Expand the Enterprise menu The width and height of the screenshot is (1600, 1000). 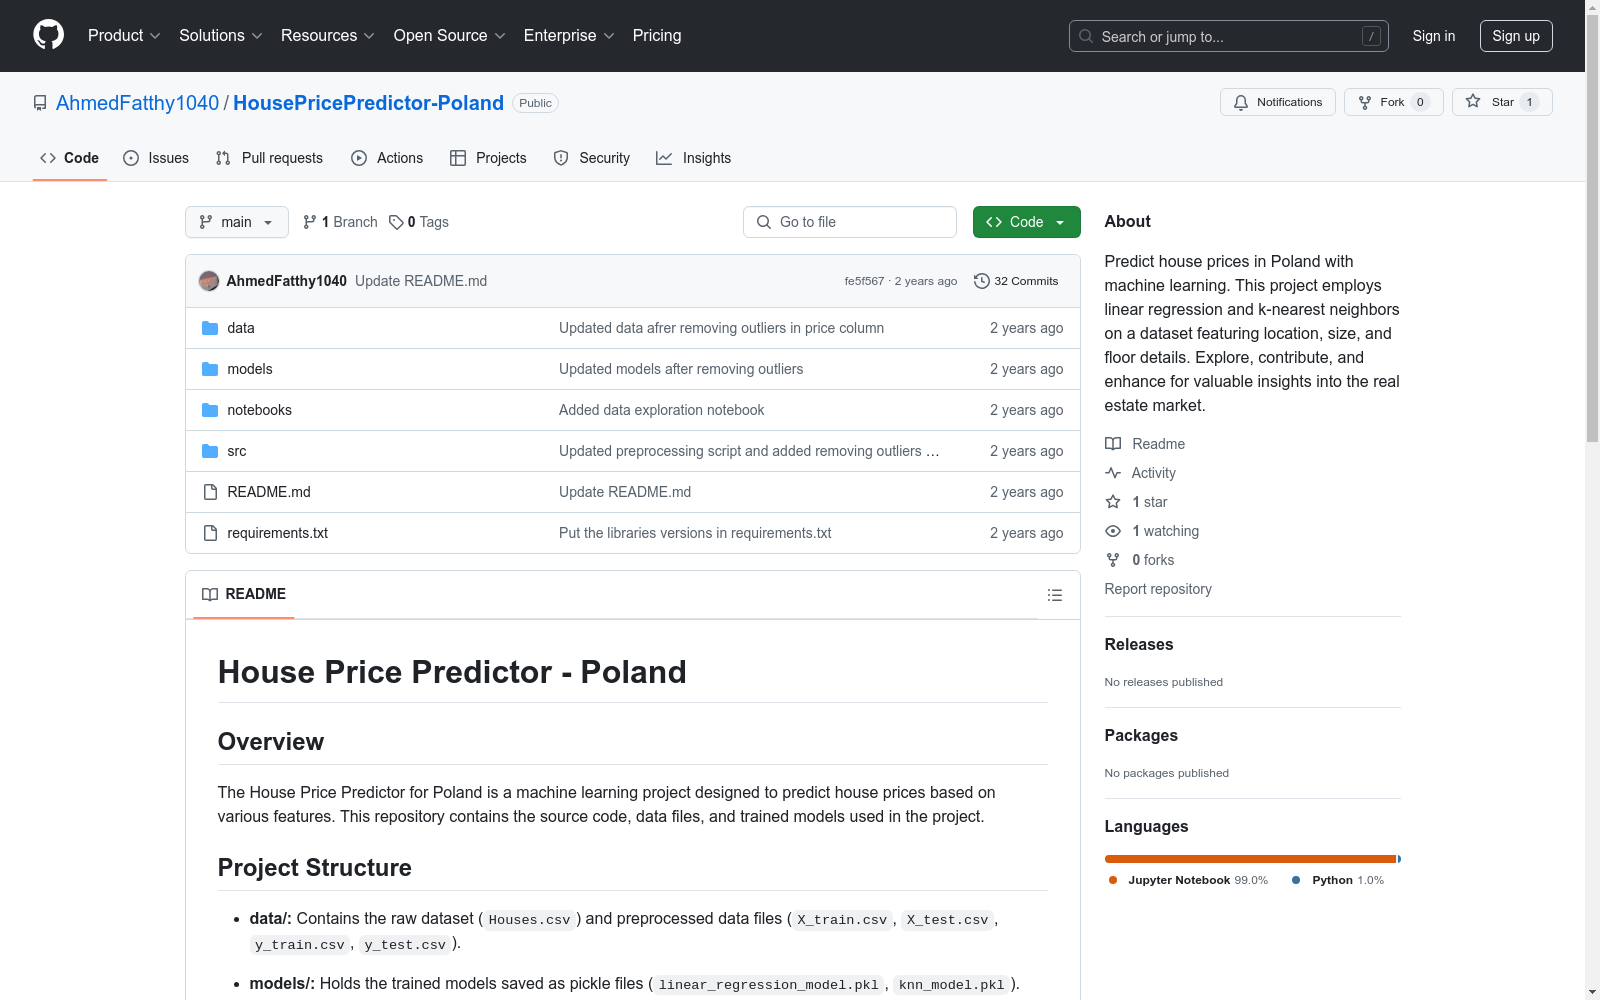click(569, 36)
